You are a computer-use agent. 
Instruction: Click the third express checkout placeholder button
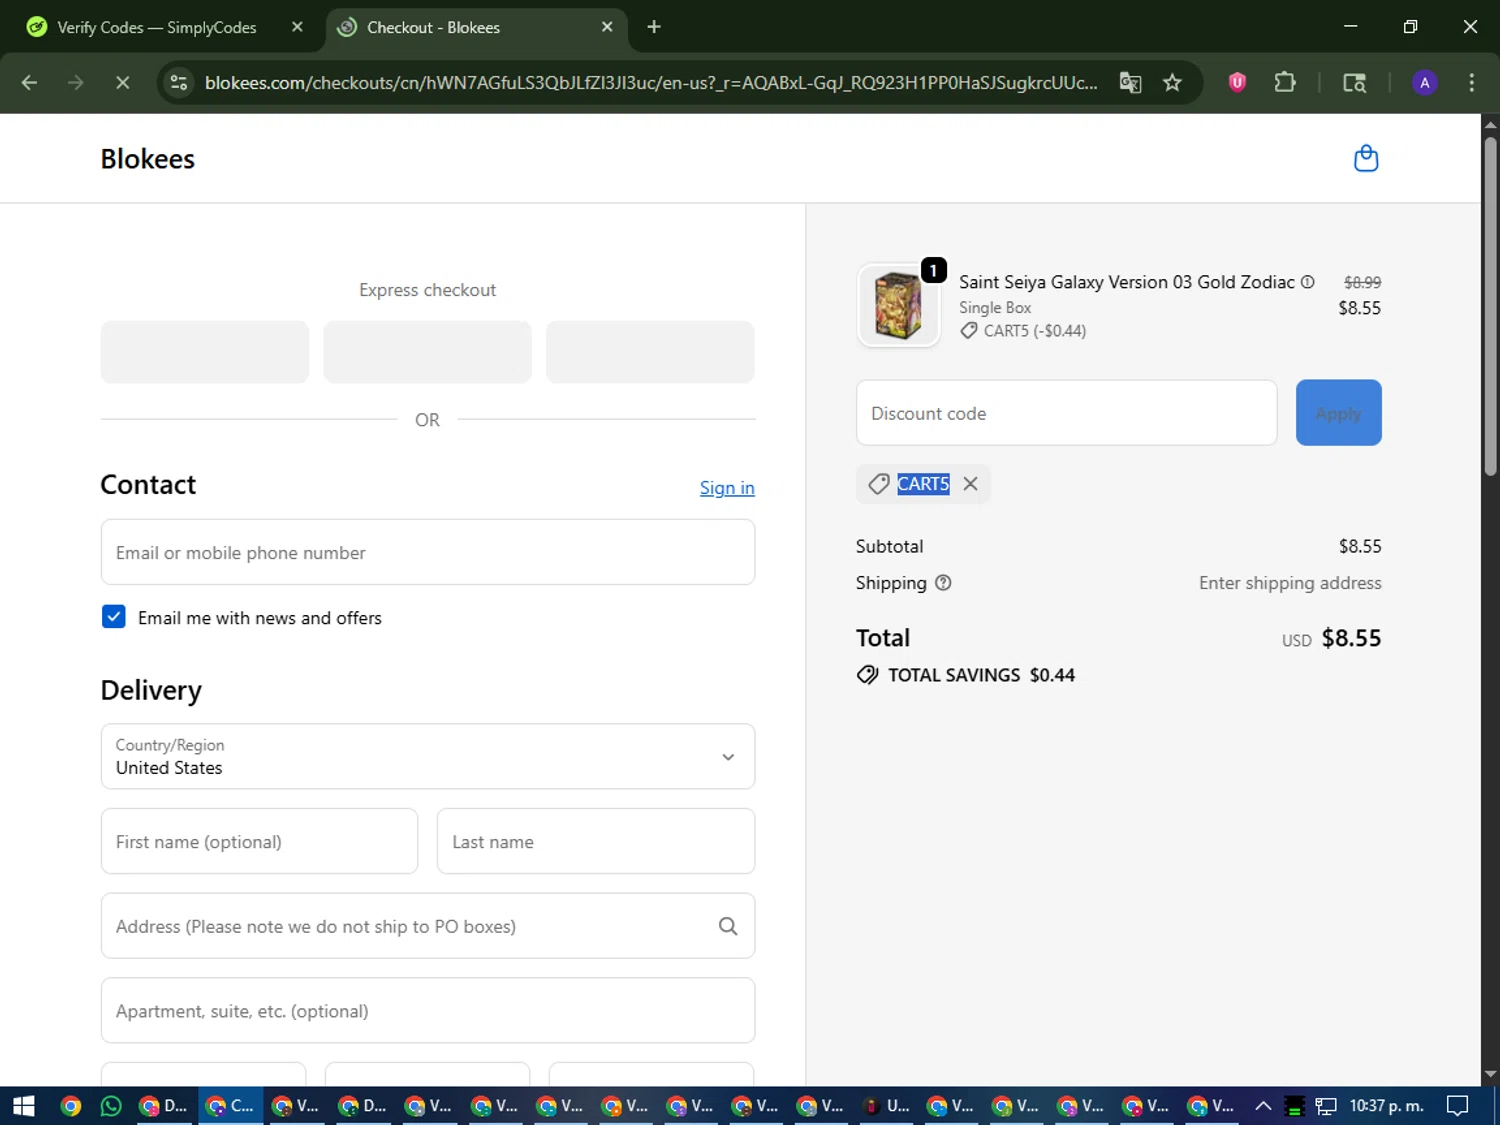point(650,352)
